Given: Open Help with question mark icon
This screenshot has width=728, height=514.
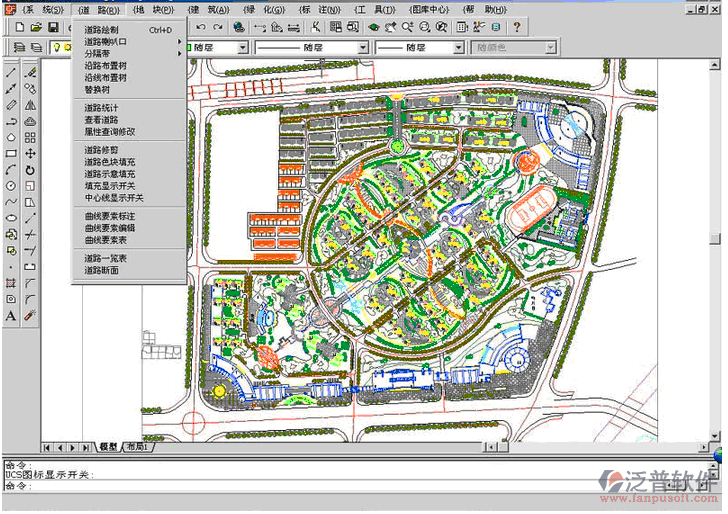Looking at the screenshot, I should click(x=517, y=27).
